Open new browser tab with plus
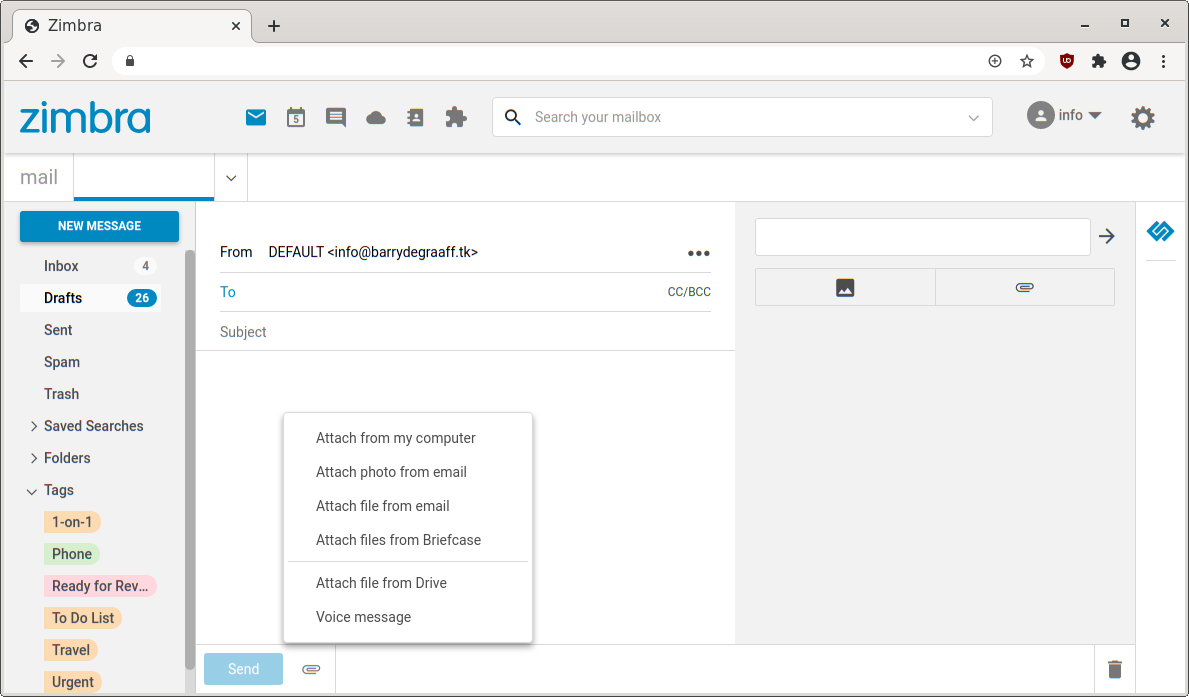Image resolution: width=1189 pixels, height=697 pixels. tap(274, 26)
